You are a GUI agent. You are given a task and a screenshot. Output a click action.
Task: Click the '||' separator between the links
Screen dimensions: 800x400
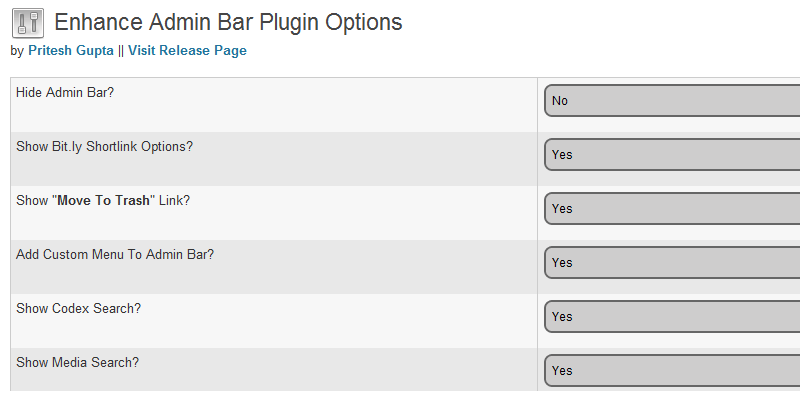[121, 50]
